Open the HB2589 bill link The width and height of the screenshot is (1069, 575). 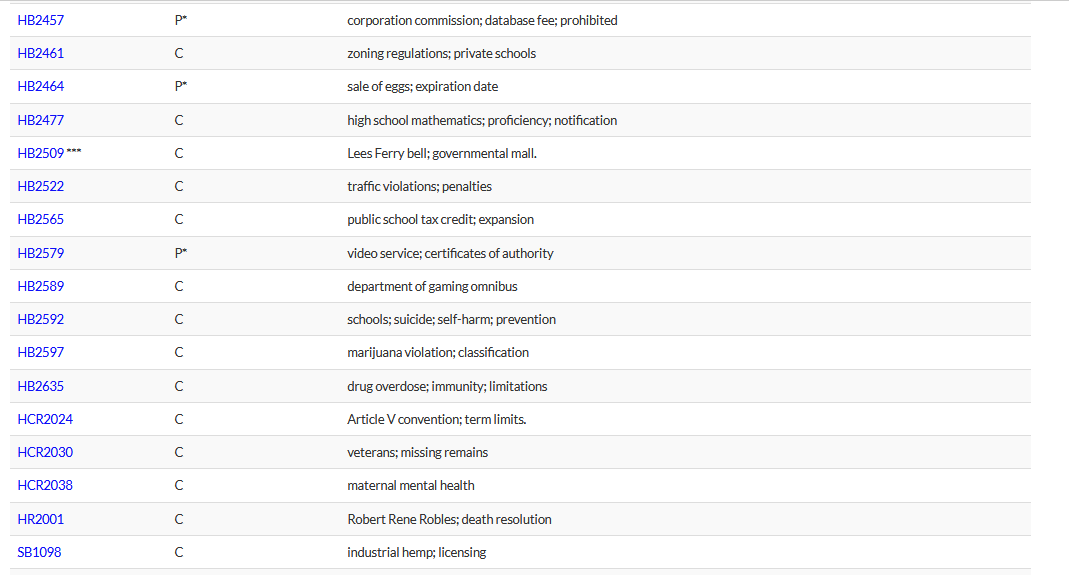pyautogui.click(x=40, y=286)
